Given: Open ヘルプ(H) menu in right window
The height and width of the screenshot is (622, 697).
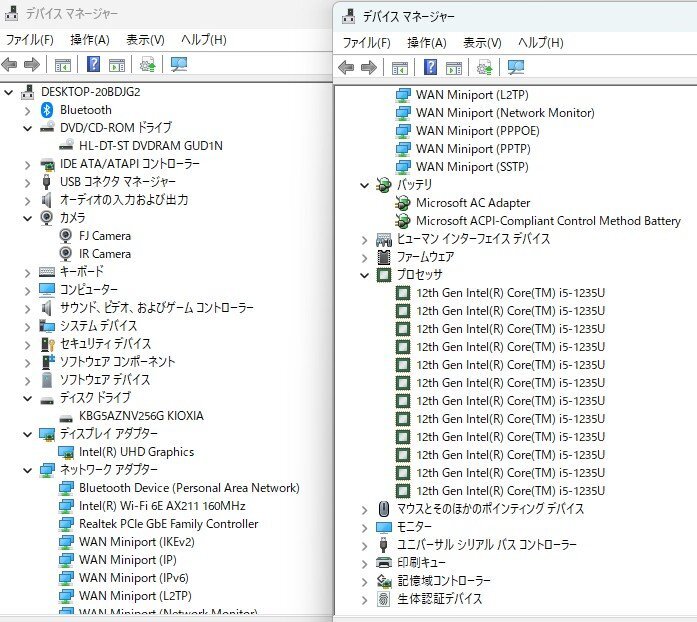Looking at the screenshot, I should (x=541, y=43).
